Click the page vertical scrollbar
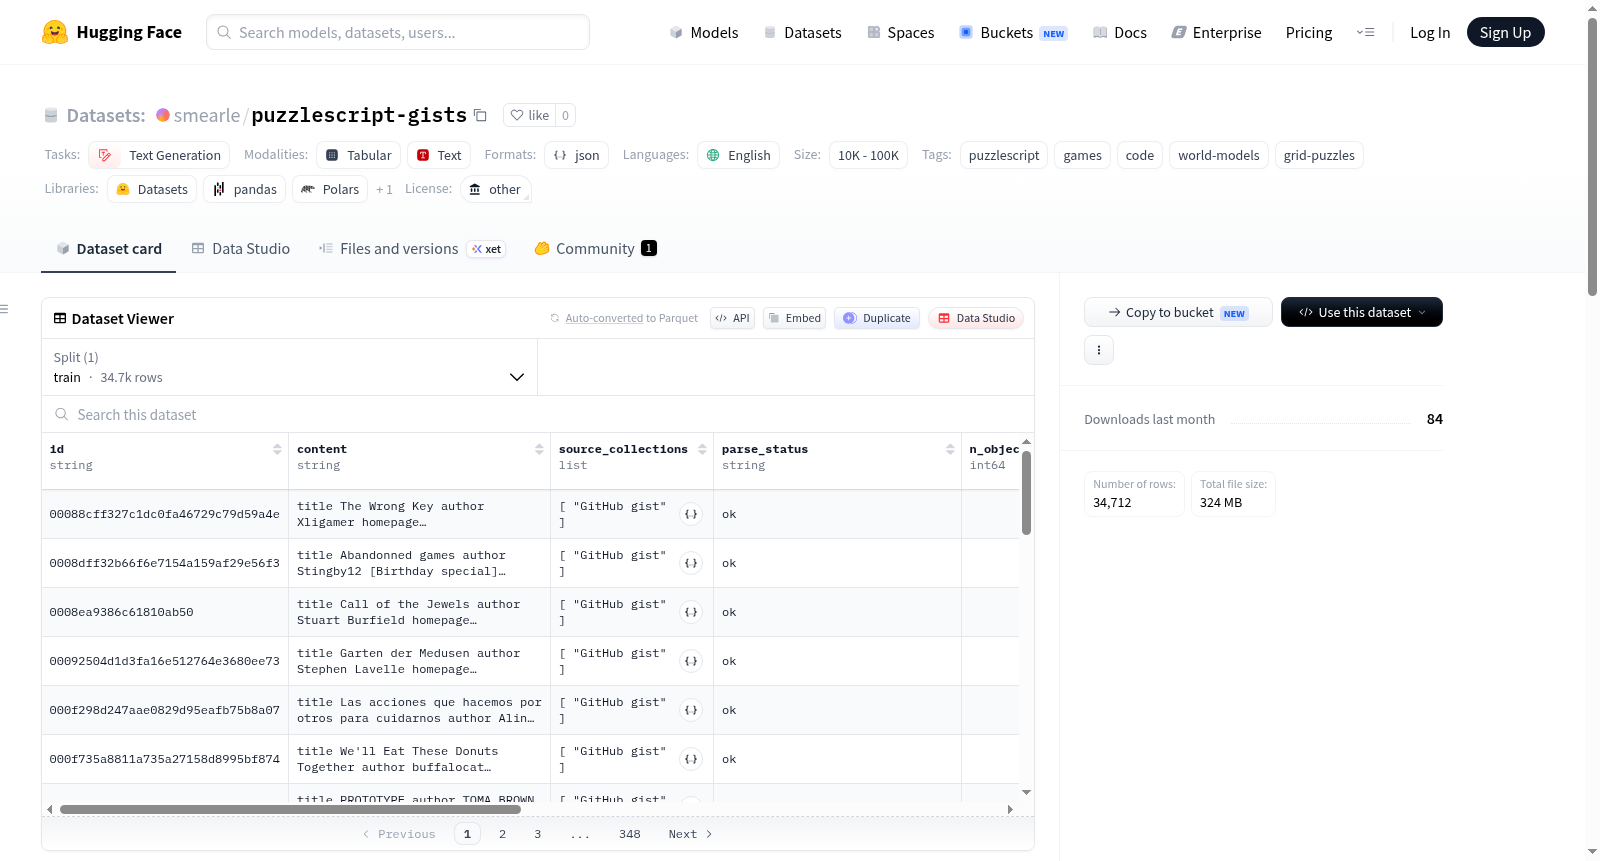Image resolution: width=1600 pixels, height=861 pixels. pos(1592,157)
